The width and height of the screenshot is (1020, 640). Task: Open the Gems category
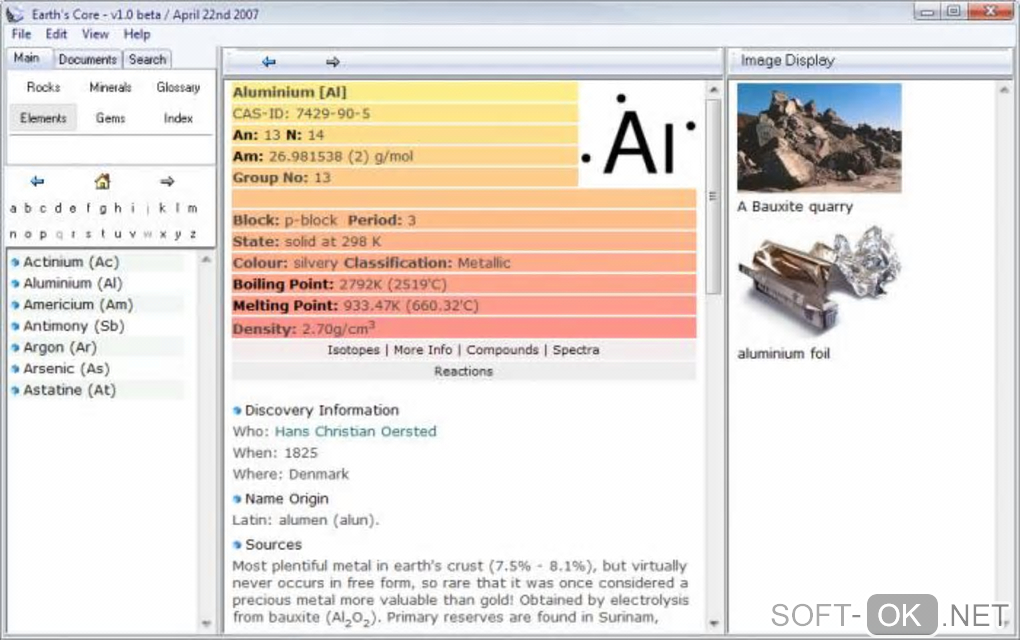tap(111, 118)
